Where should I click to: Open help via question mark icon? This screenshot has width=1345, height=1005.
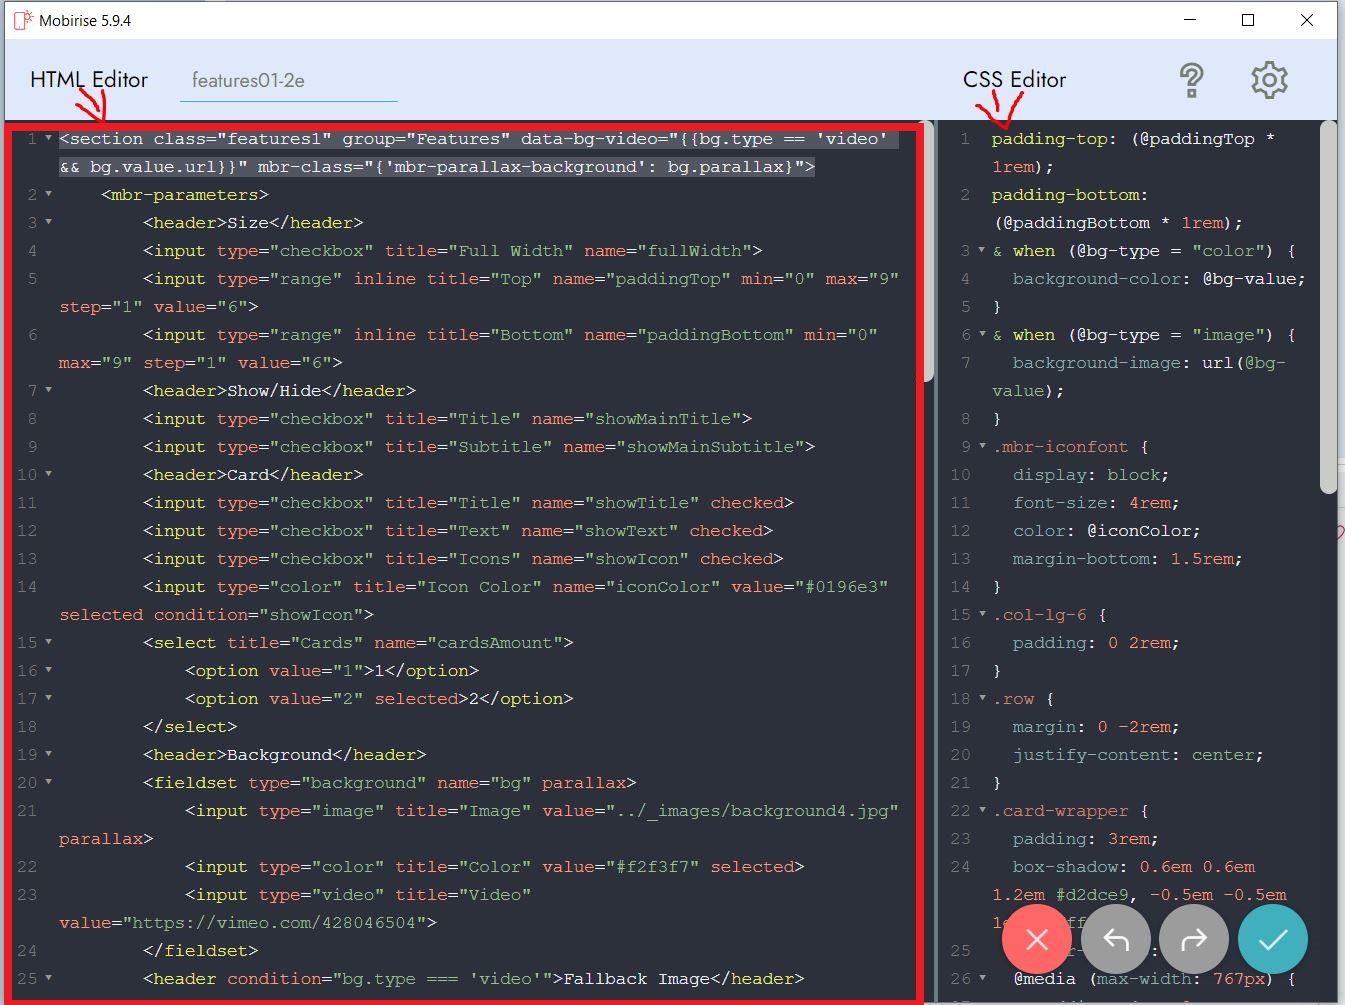point(1191,80)
